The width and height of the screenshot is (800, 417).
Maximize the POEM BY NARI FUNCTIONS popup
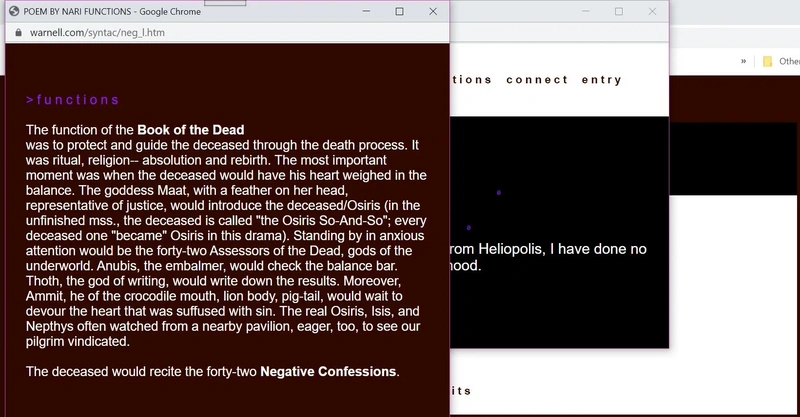click(399, 11)
